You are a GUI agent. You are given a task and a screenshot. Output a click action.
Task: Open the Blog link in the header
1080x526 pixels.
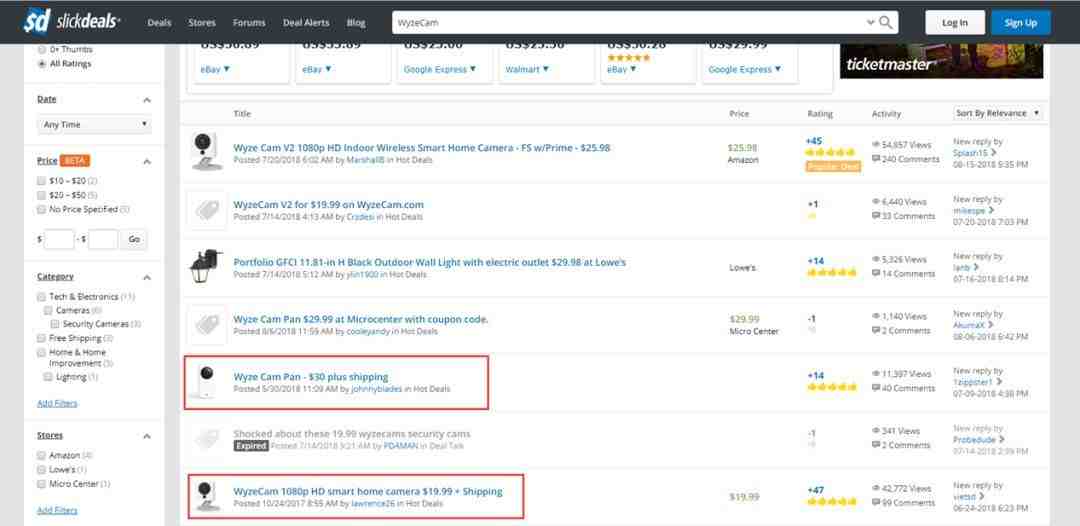coord(356,23)
